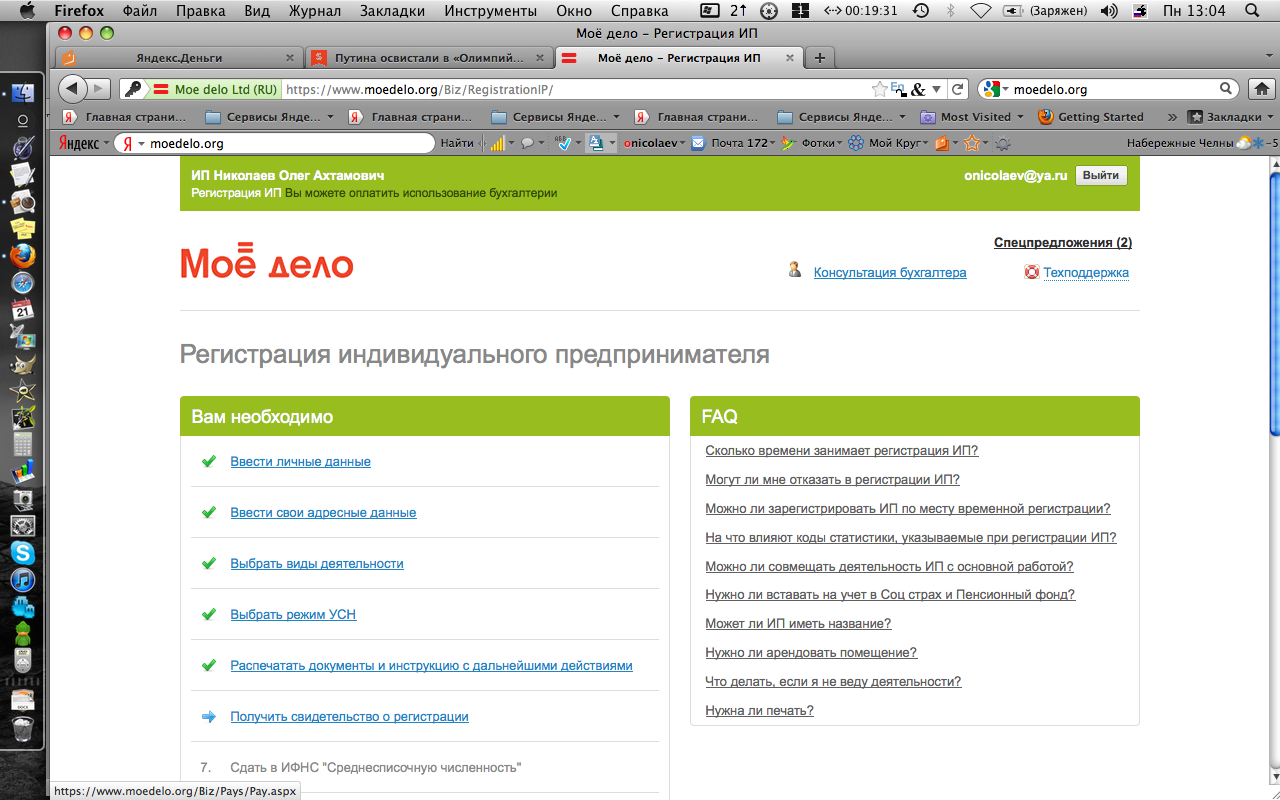Click the Выйти logout button
Image resolution: width=1280 pixels, height=800 pixels.
1101,175
